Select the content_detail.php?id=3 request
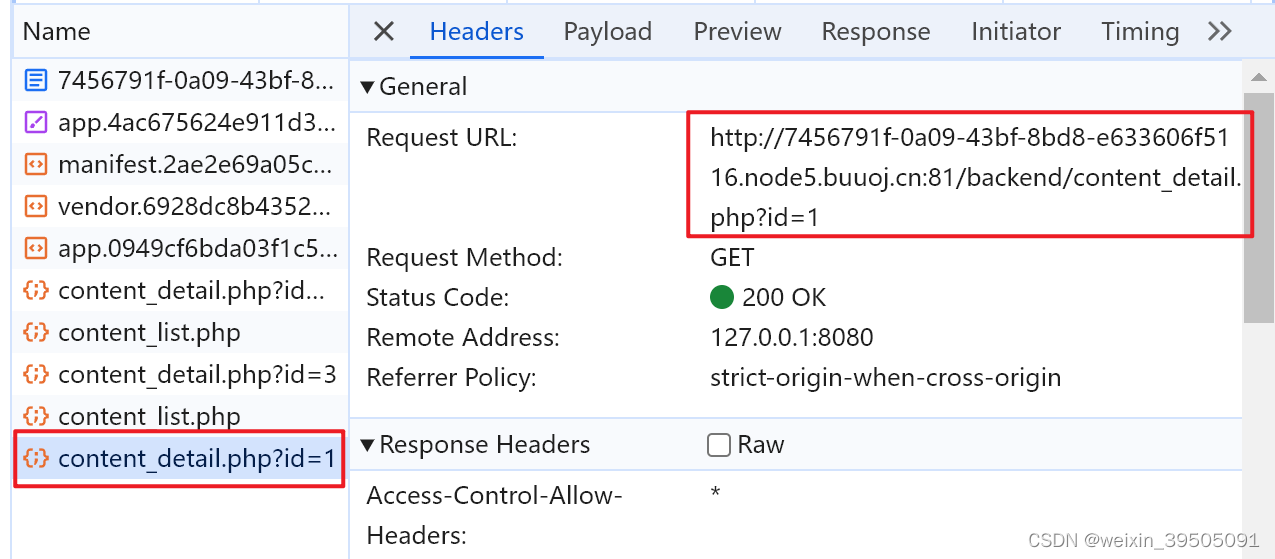Viewport: 1275px width, 559px height. tap(181, 375)
